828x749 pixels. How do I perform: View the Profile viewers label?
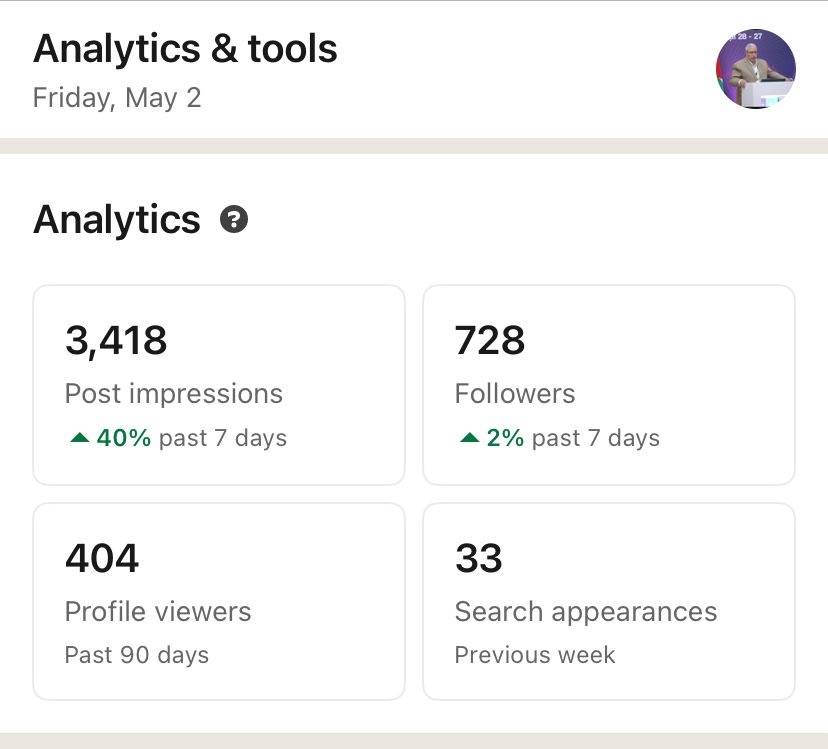(x=158, y=612)
